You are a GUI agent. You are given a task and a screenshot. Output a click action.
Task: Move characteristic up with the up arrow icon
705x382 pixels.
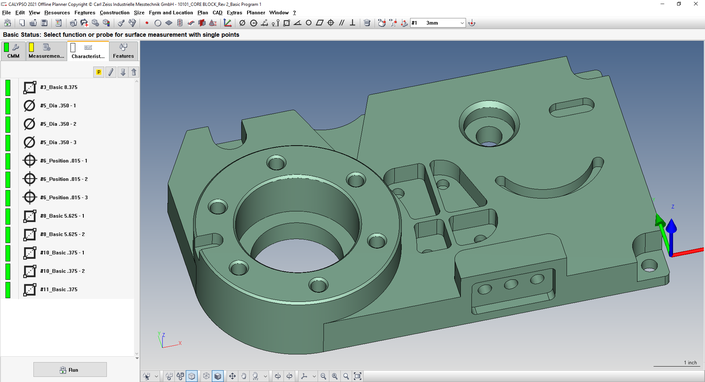click(x=134, y=72)
